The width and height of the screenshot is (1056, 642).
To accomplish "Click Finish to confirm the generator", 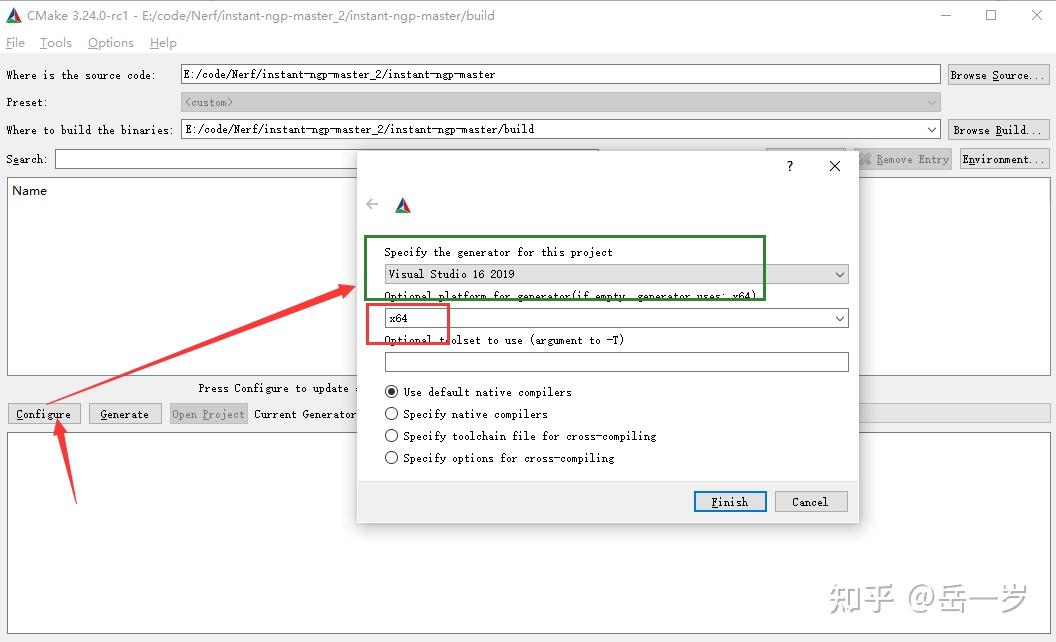I will click(x=729, y=501).
